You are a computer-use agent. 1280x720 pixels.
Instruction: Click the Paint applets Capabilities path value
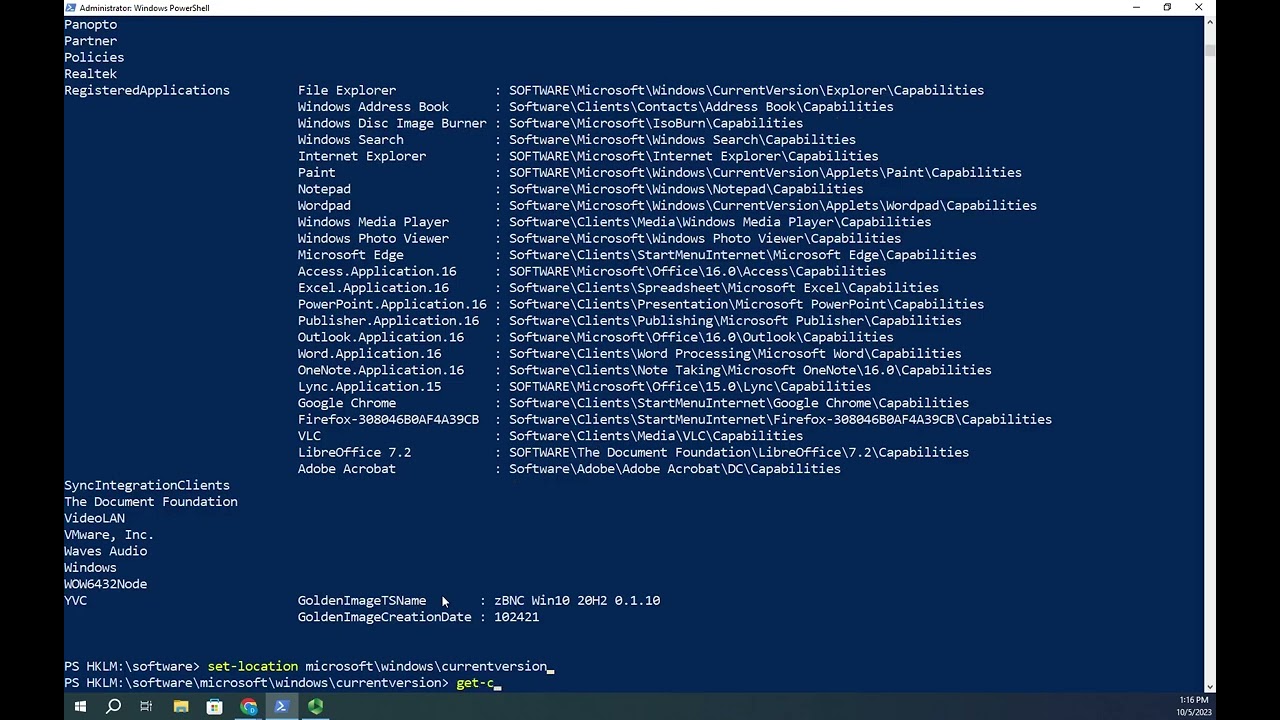click(765, 173)
